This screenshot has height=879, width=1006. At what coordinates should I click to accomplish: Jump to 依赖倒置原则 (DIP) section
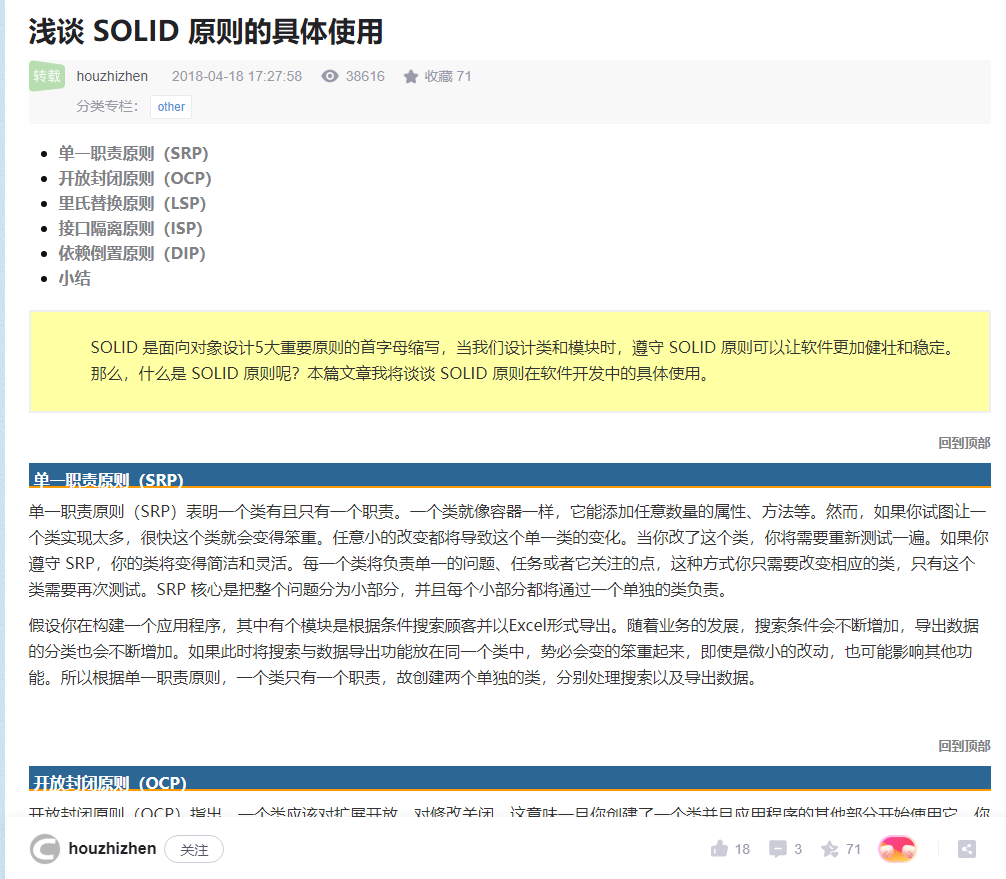tap(132, 253)
